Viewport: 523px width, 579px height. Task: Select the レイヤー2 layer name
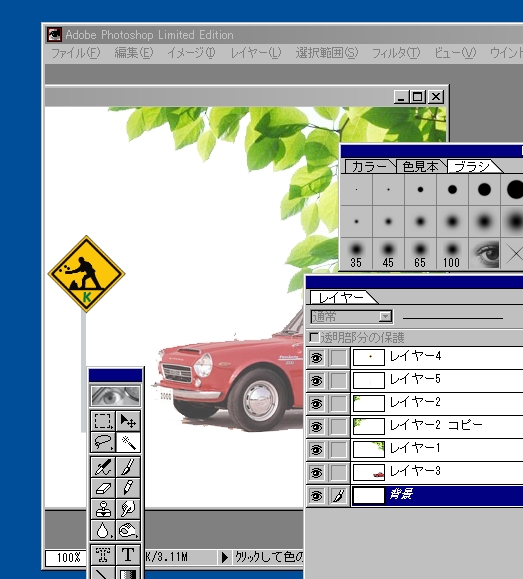point(415,402)
